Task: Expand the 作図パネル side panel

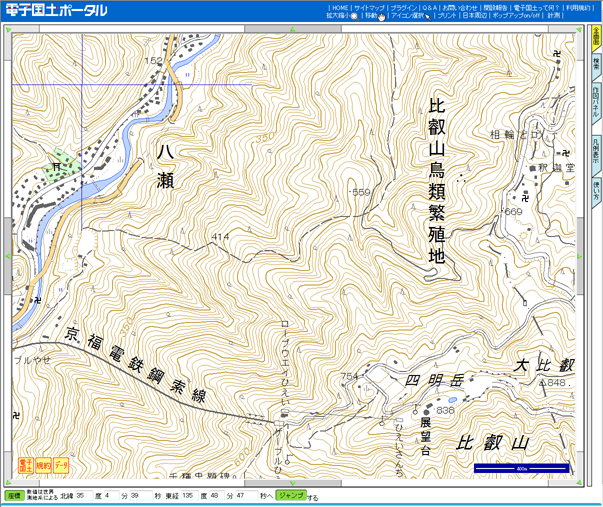Action: pos(595,105)
